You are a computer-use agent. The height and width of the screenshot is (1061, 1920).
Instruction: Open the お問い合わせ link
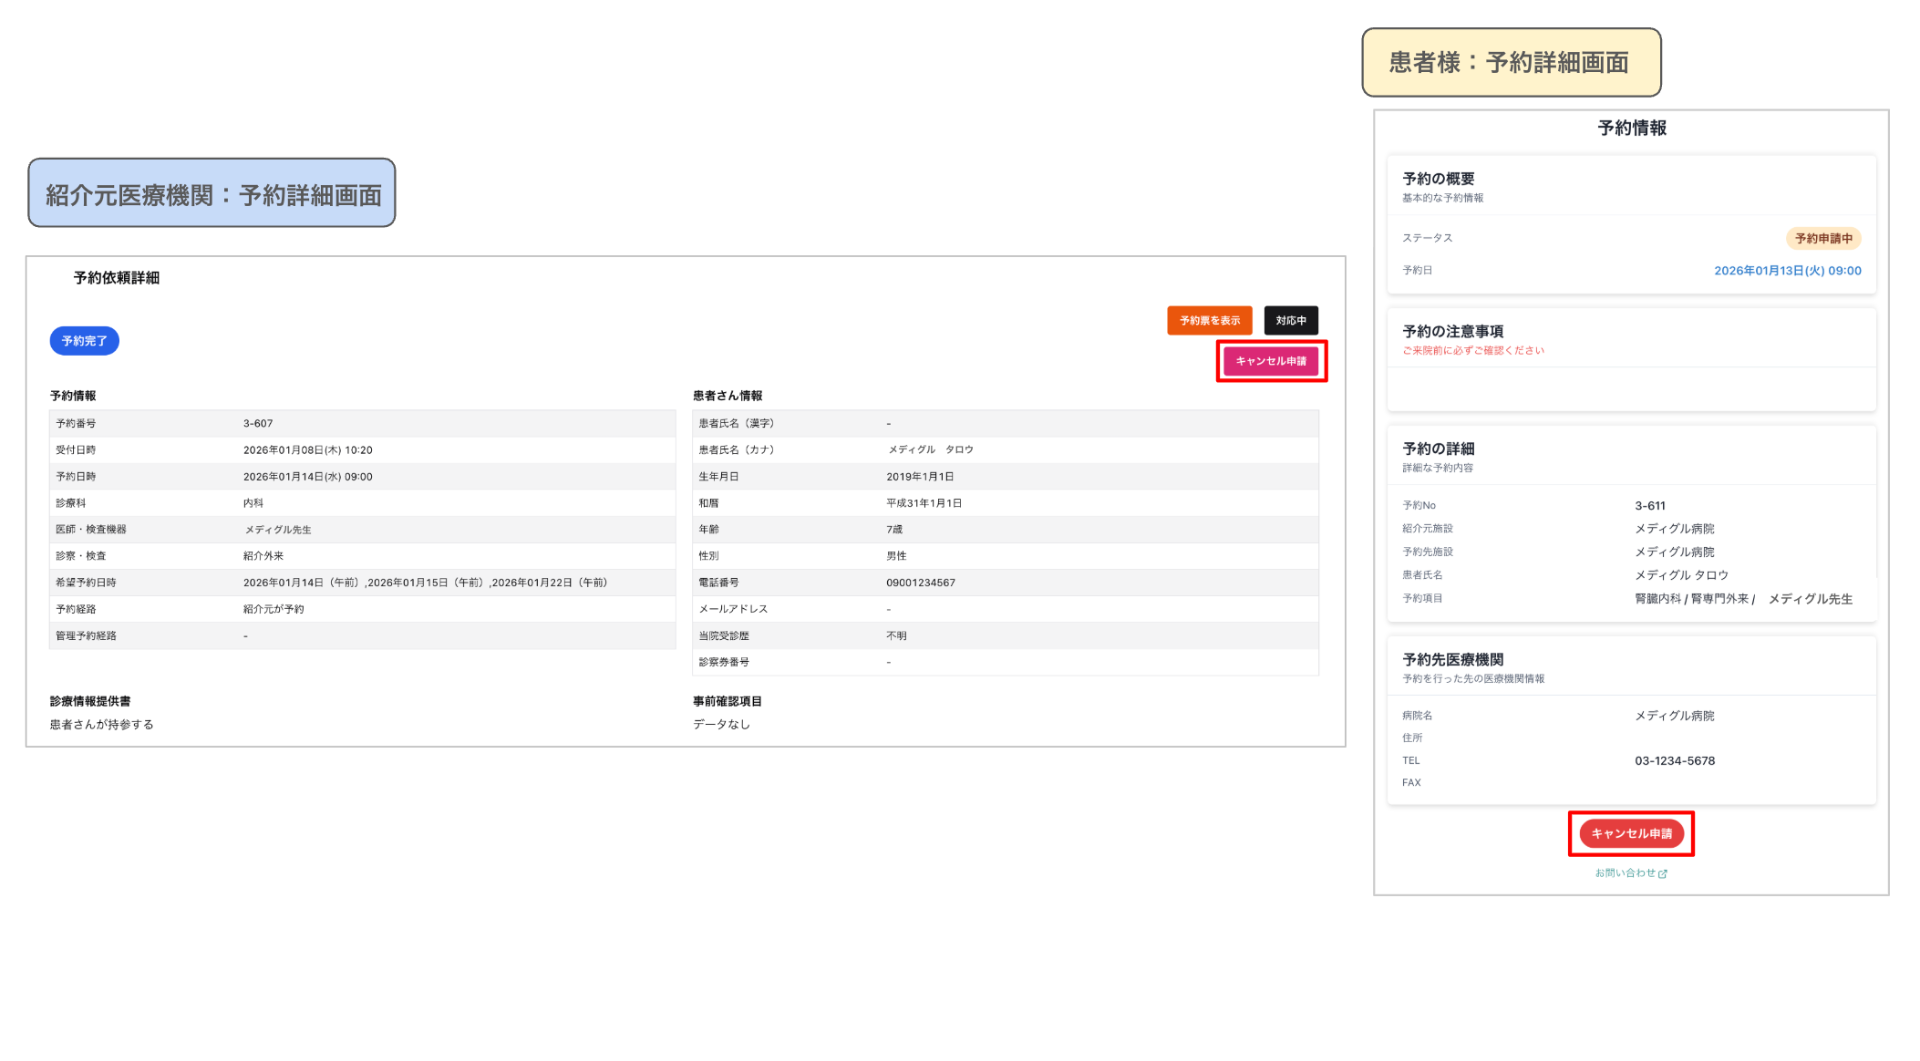pos(1625,873)
